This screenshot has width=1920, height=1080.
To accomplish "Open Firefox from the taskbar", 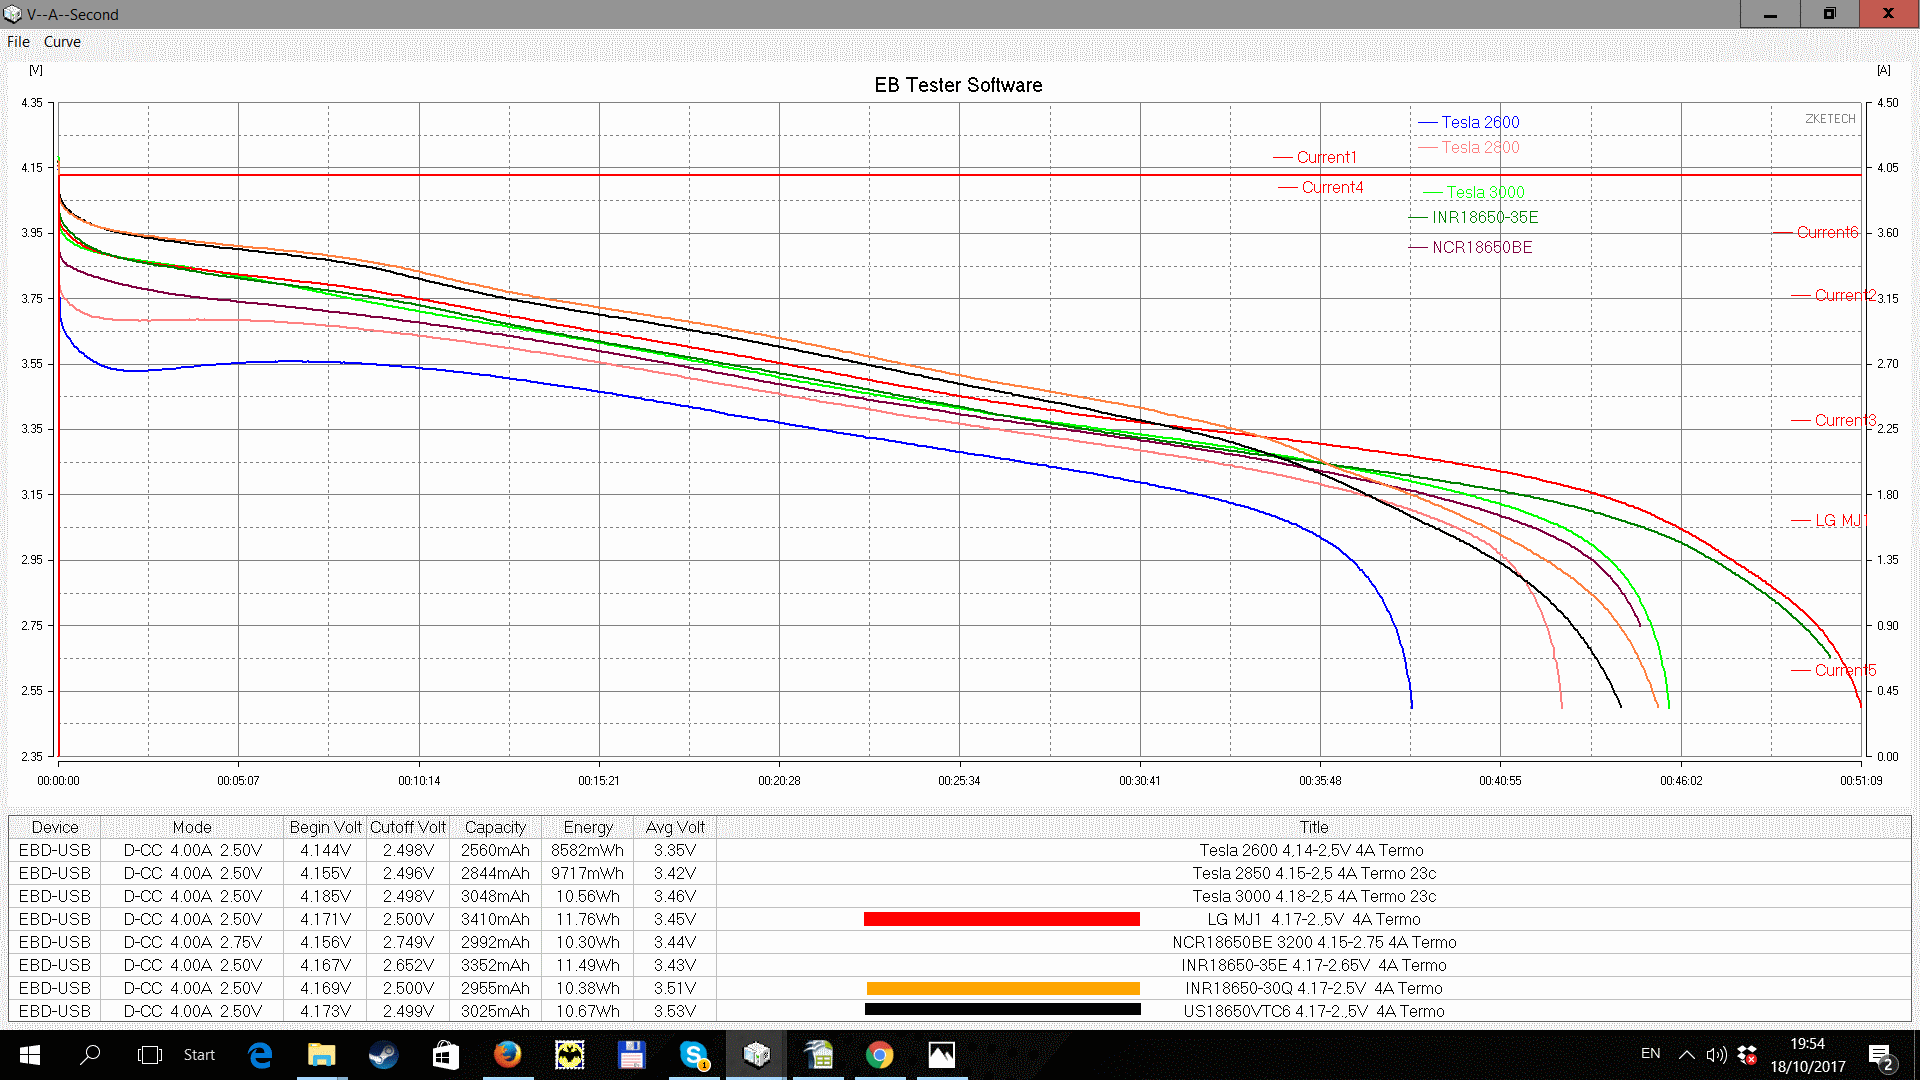I will click(507, 1054).
